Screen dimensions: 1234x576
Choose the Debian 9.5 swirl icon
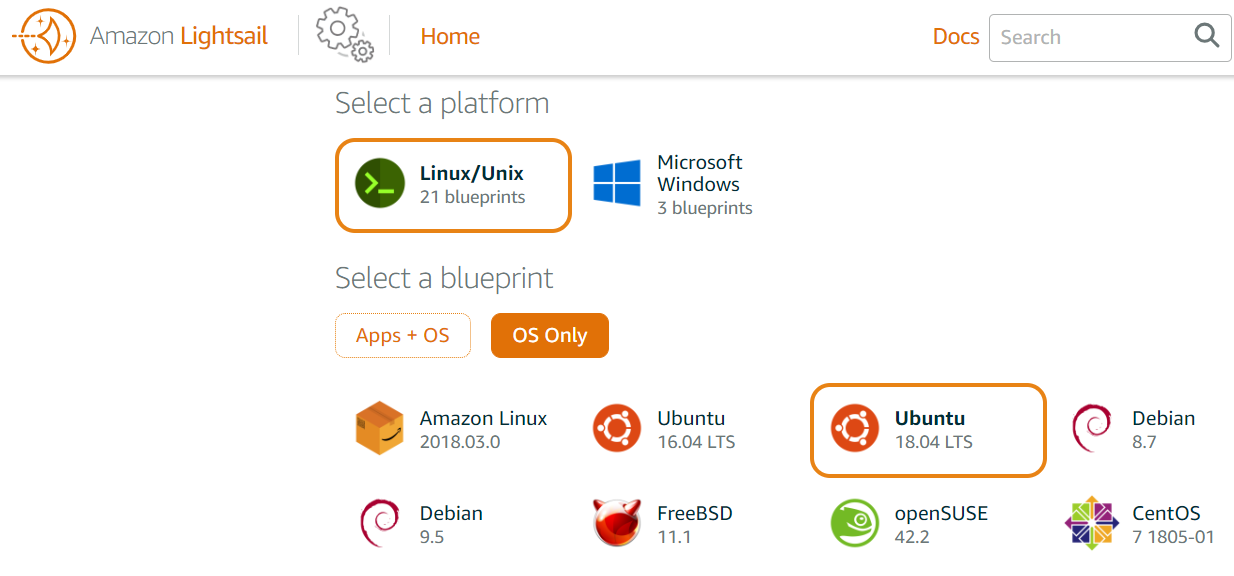click(380, 523)
